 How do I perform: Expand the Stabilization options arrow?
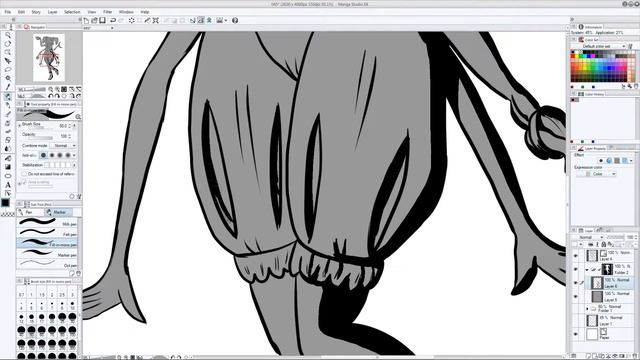click(x=74, y=165)
